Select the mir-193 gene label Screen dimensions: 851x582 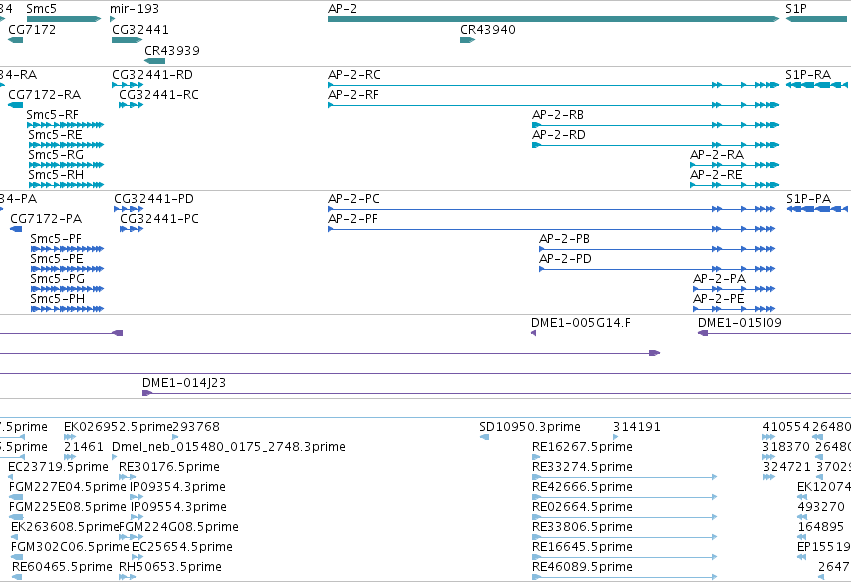tap(134, 9)
